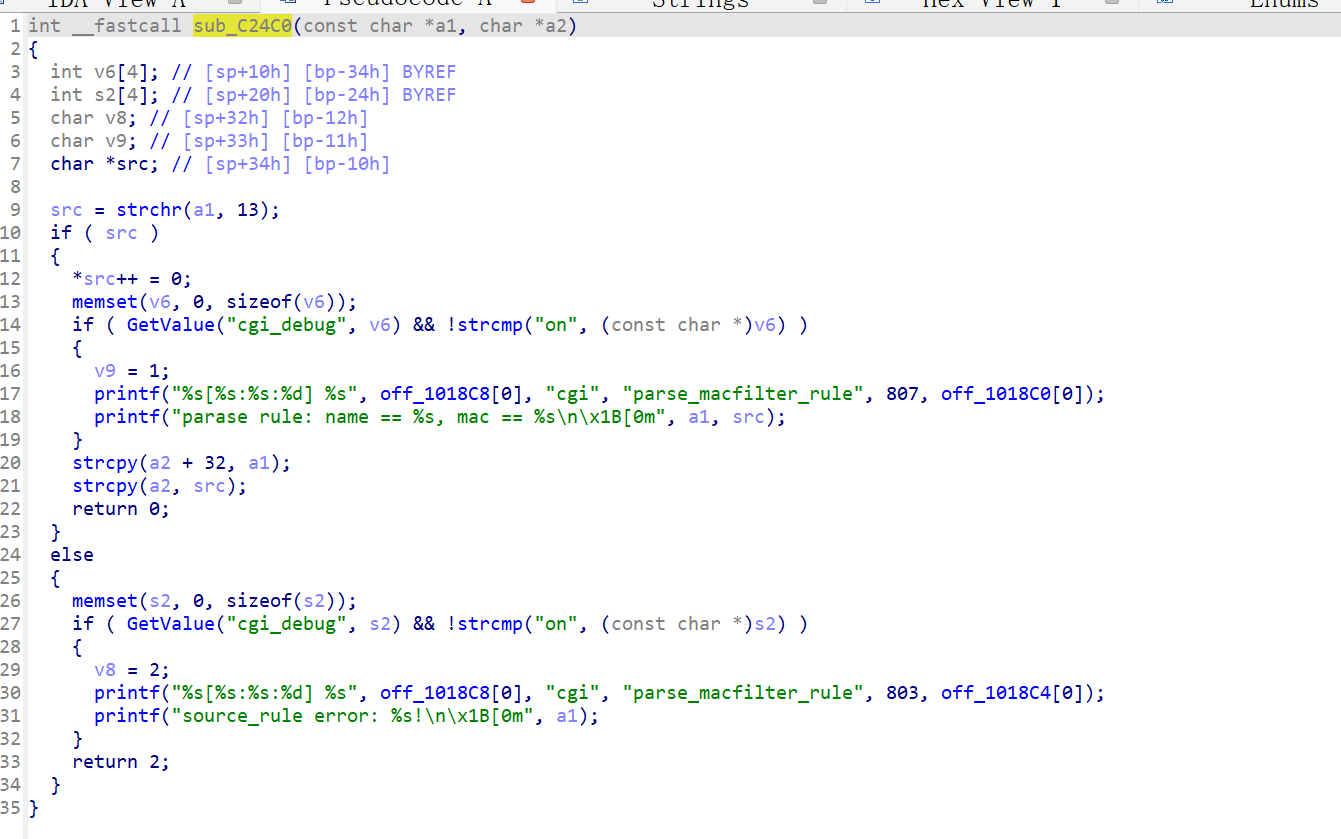Click gutter line number 35
The image size is (1341, 839).
10,808
